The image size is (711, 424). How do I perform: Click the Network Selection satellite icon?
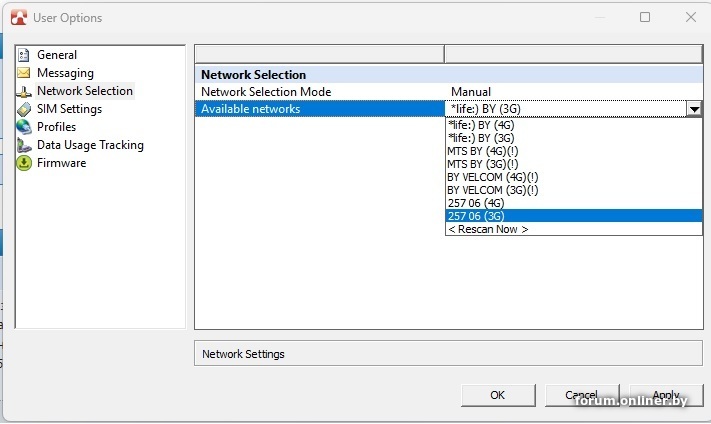click(24, 91)
